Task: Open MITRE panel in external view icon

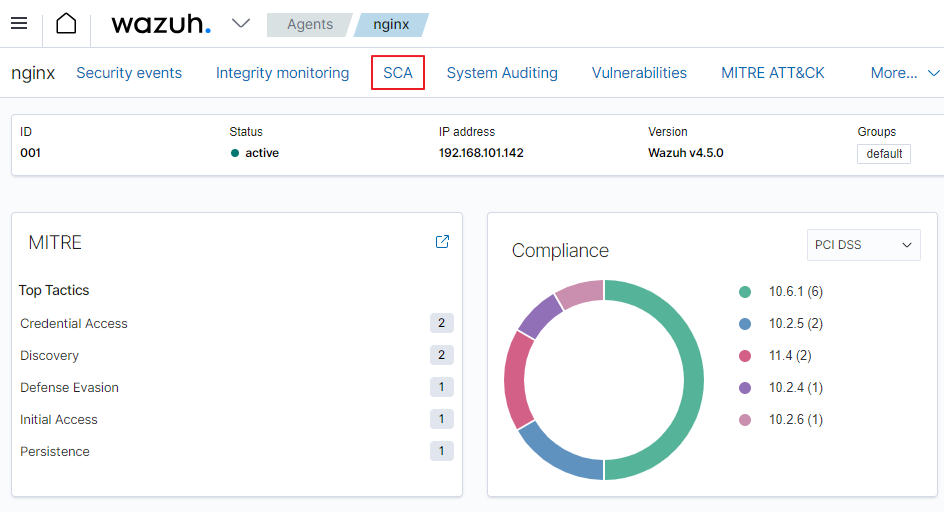Action: [442, 242]
